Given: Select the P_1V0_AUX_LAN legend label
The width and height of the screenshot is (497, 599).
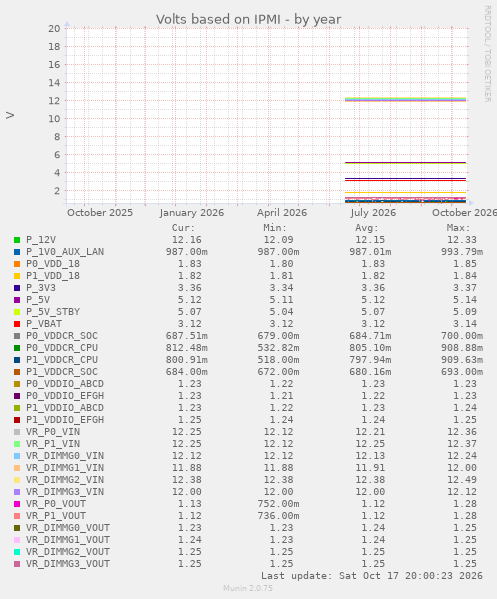Looking at the screenshot, I should 65,252.
